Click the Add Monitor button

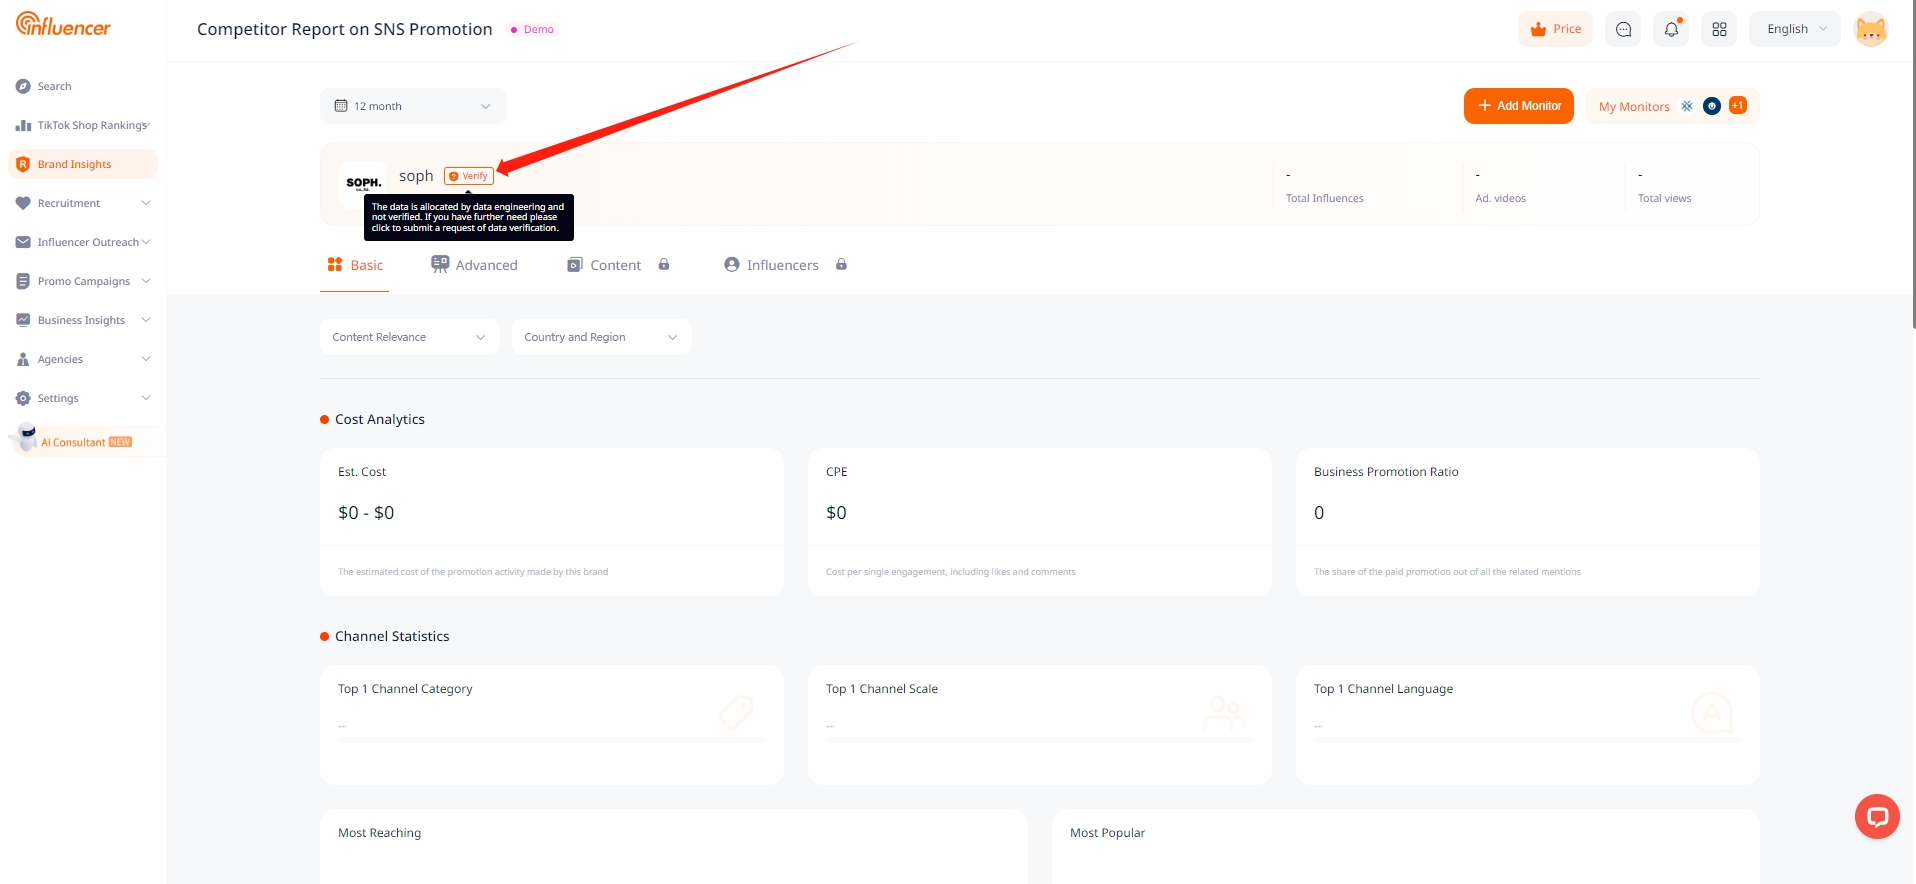(x=1518, y=106)
